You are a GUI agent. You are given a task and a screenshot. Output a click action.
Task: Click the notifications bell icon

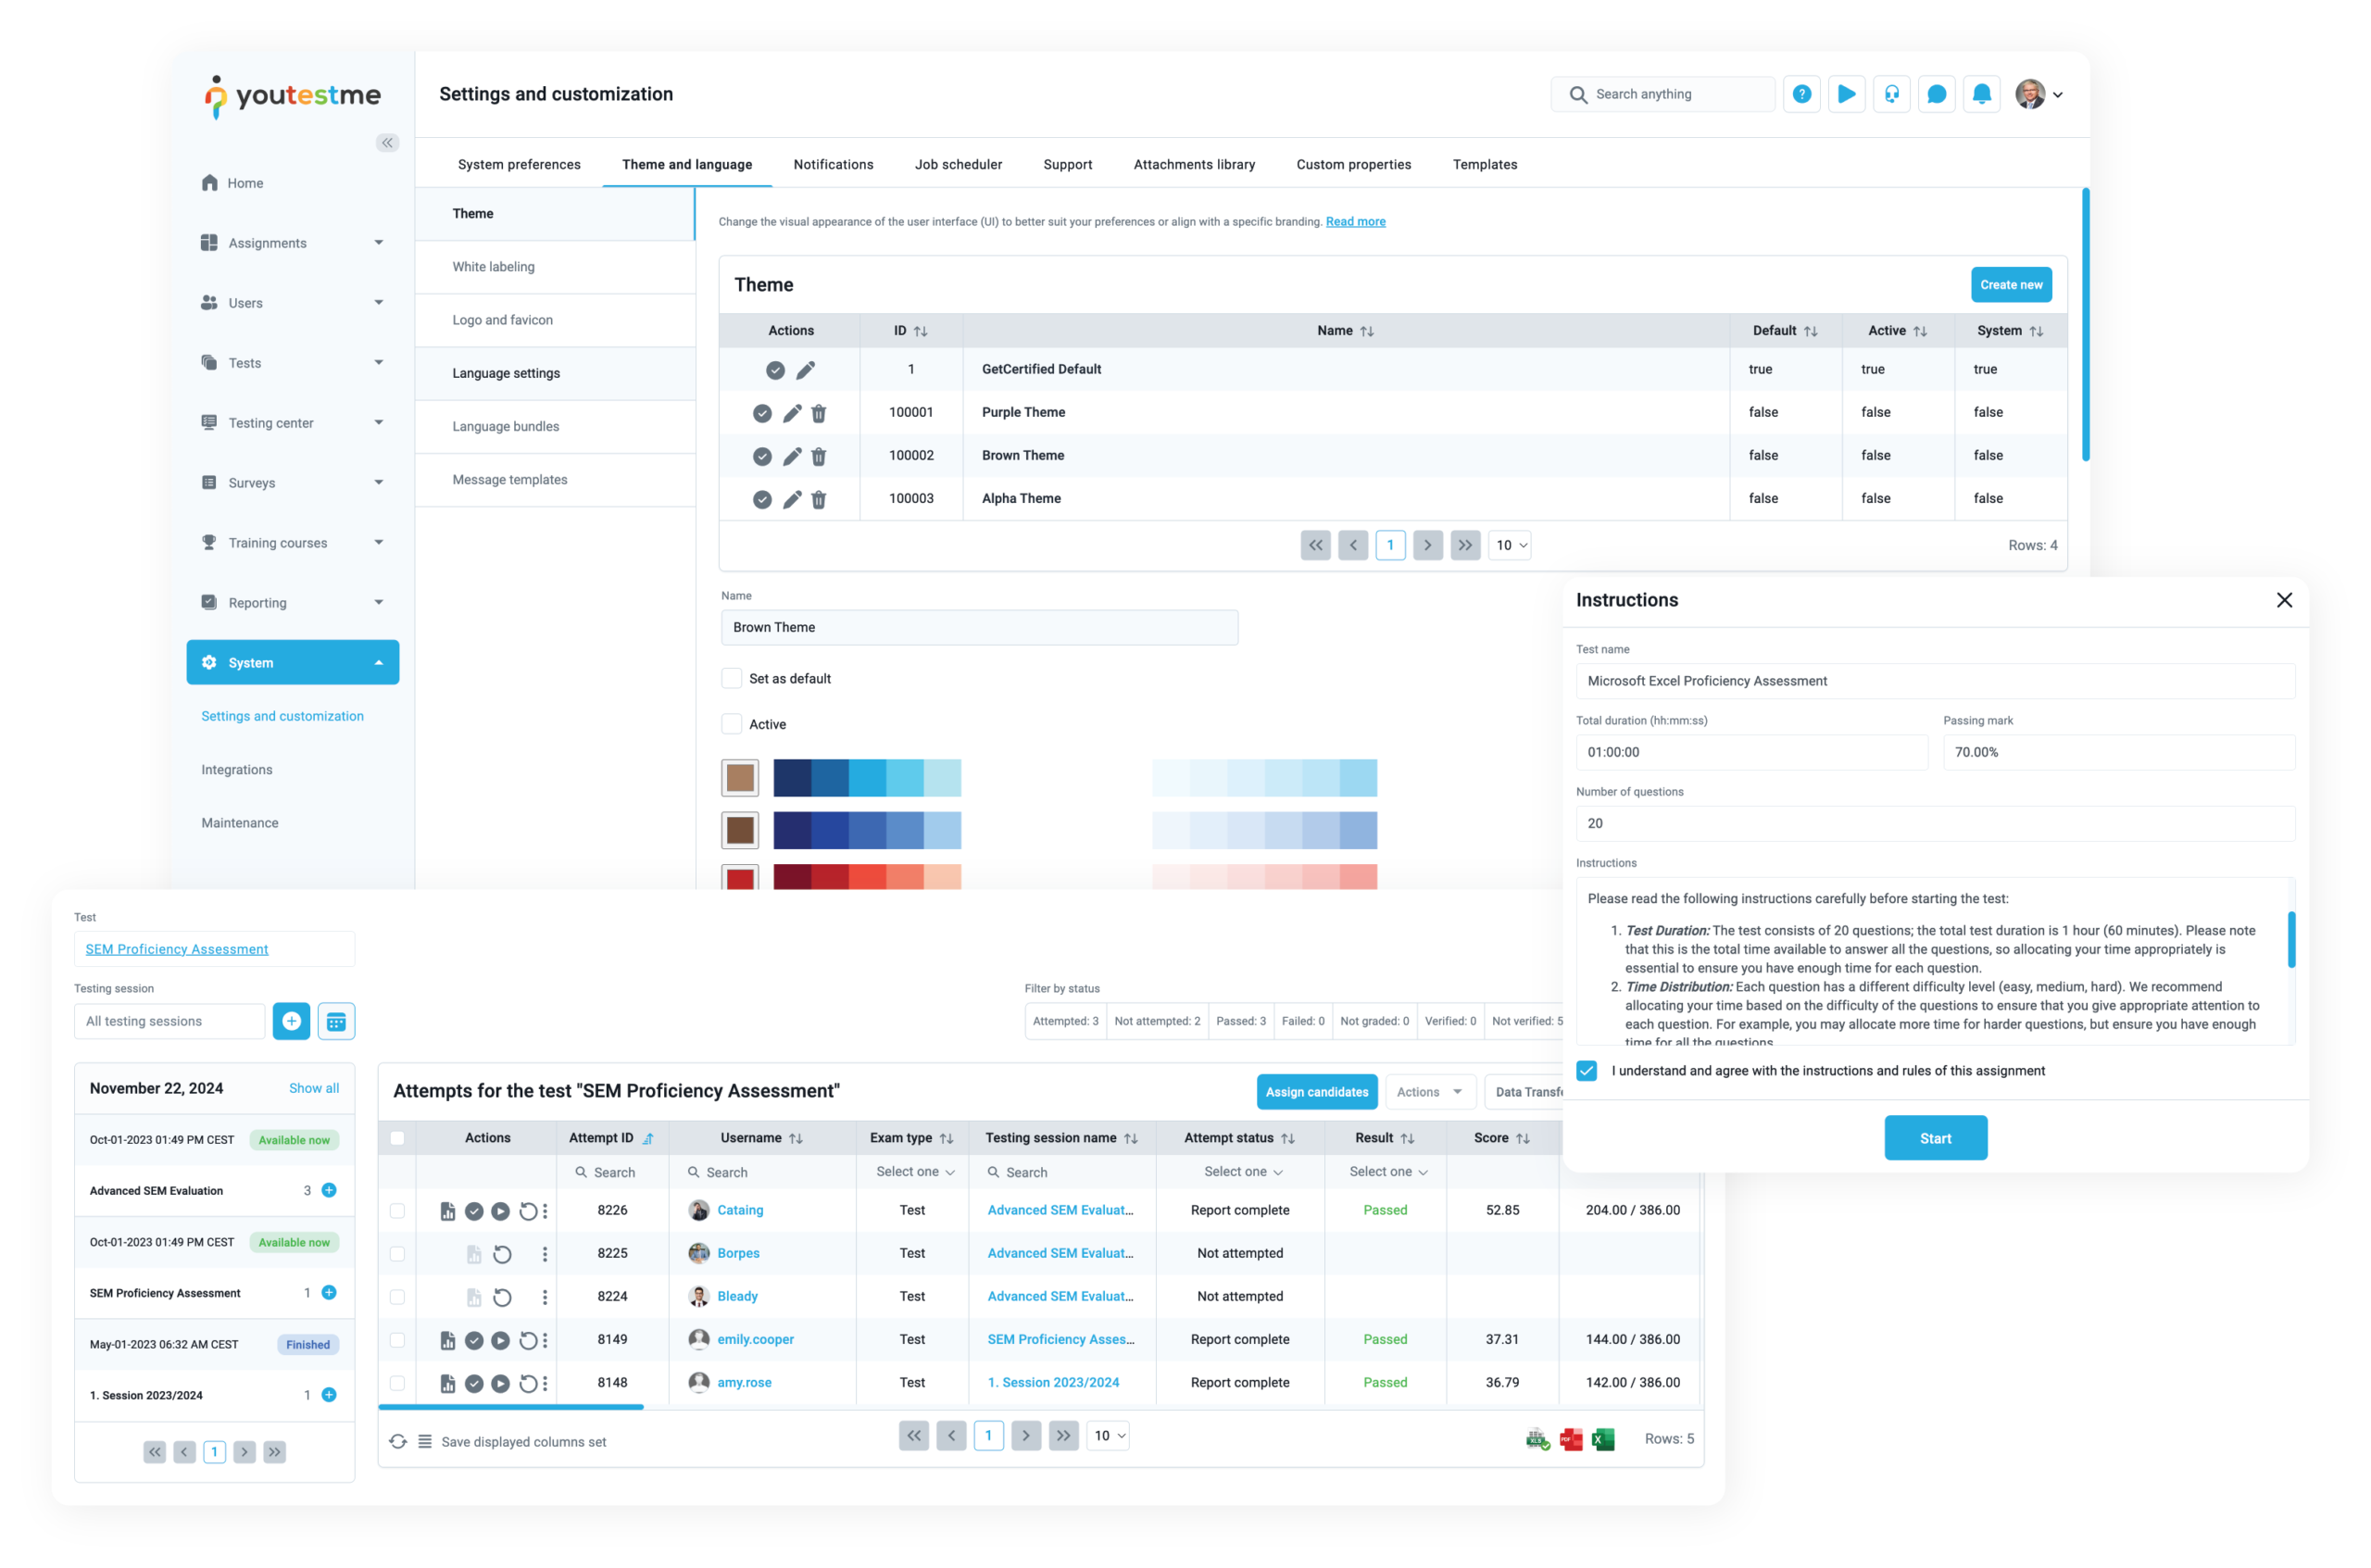coord(1981,94)
